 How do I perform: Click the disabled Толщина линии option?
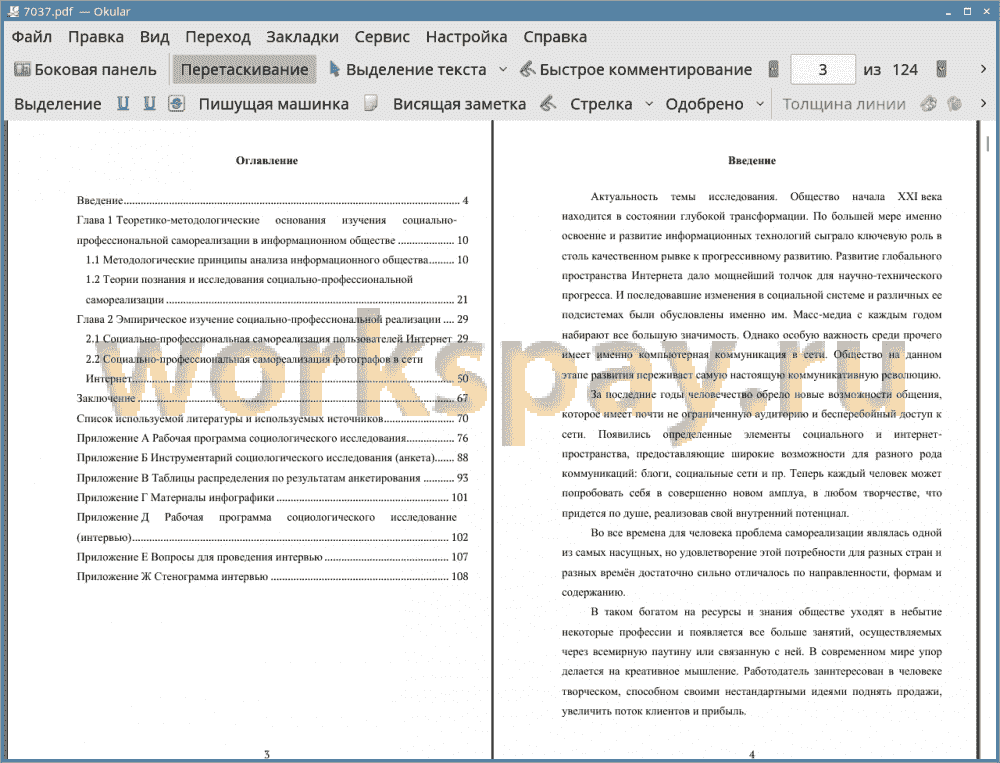[x=844, y=104]
